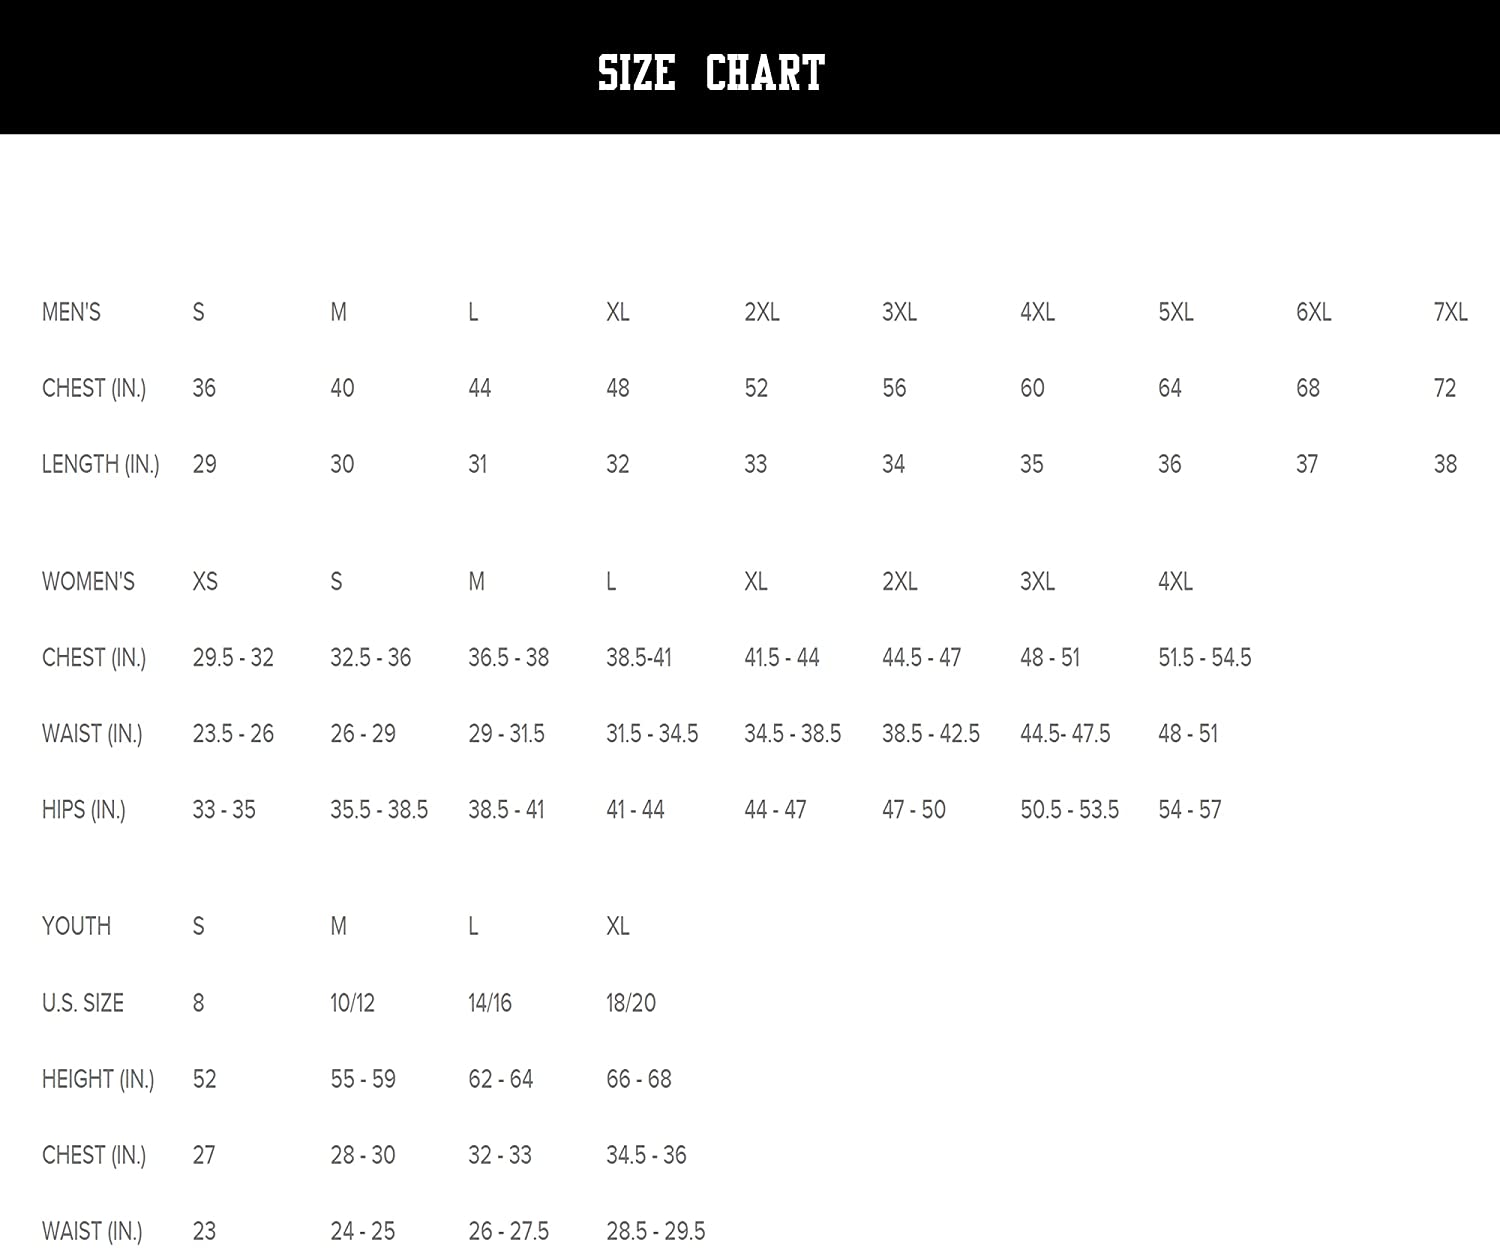1500x1250 pixels.
Task: Select the women's XS size header
Action: tap(205, 581)
